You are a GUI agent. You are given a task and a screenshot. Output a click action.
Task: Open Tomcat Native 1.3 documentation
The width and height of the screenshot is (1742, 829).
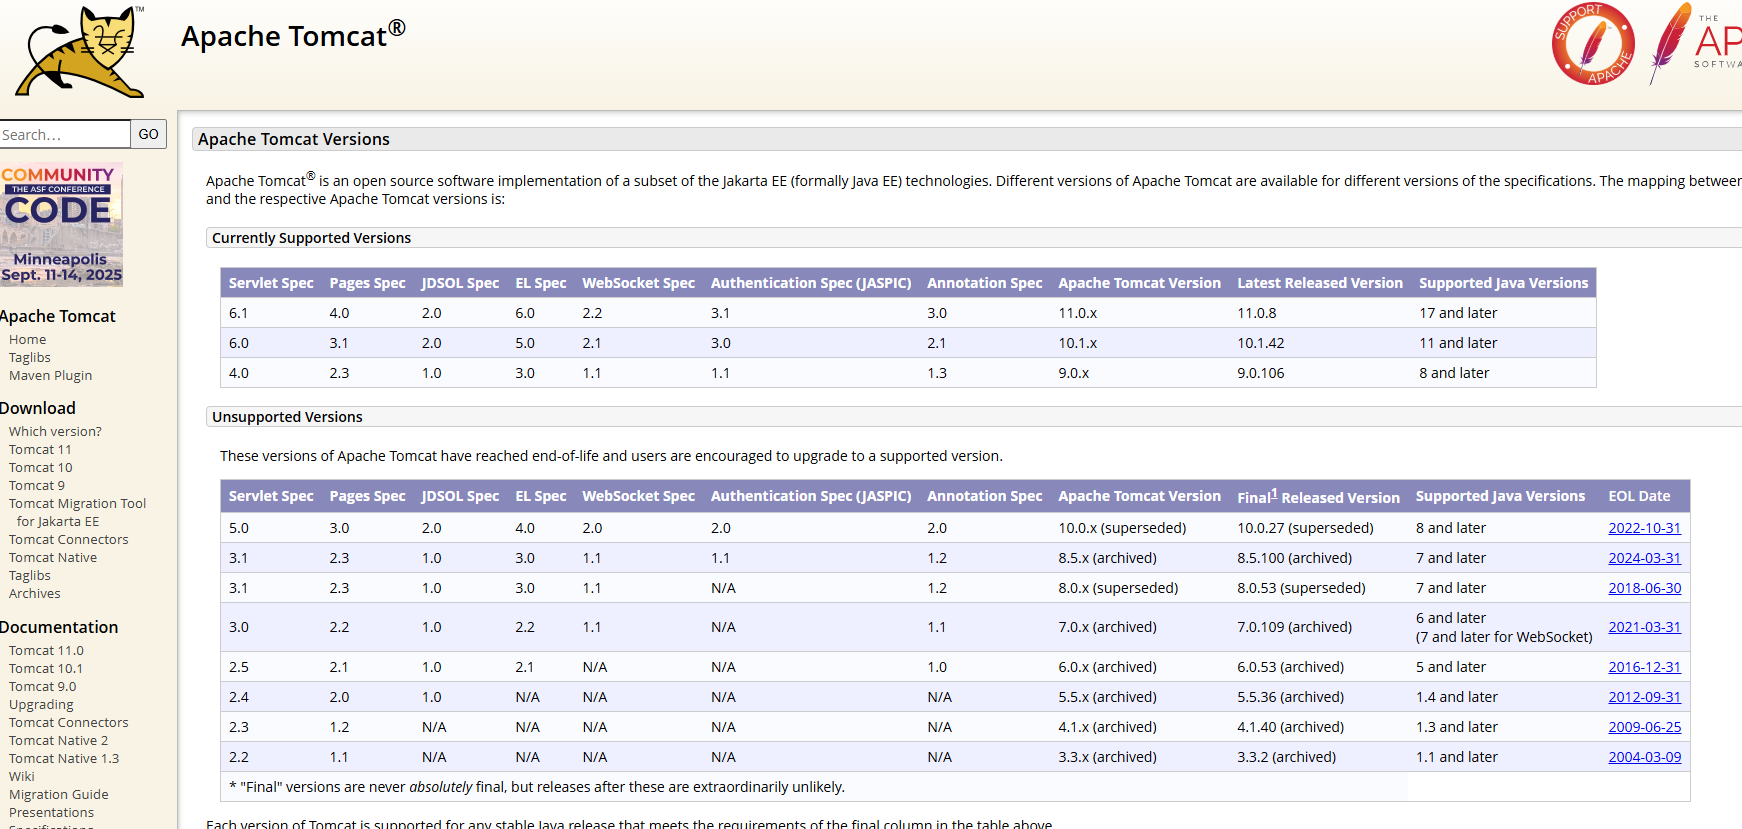tap(64, 759)
